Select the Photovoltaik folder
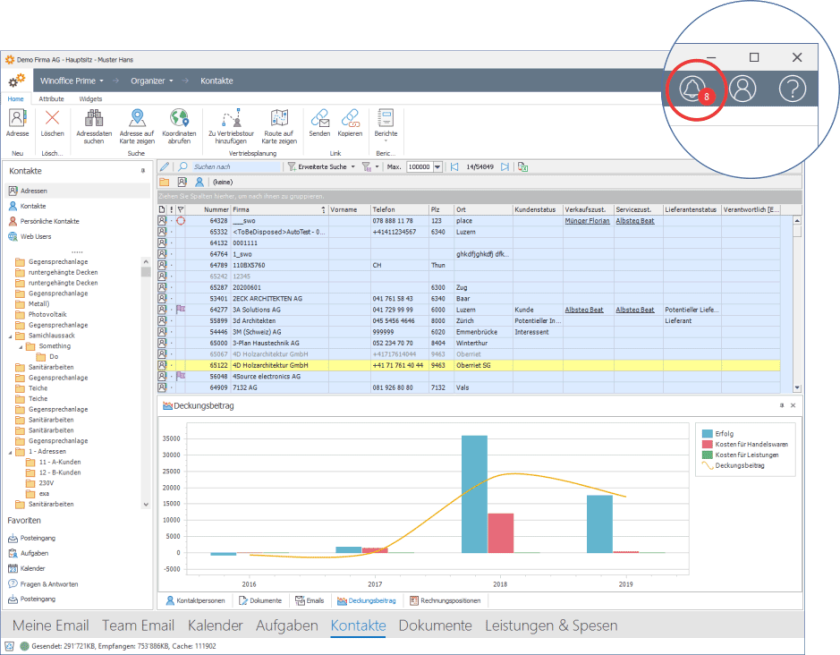The image size is (840, 655). [47, 314]
